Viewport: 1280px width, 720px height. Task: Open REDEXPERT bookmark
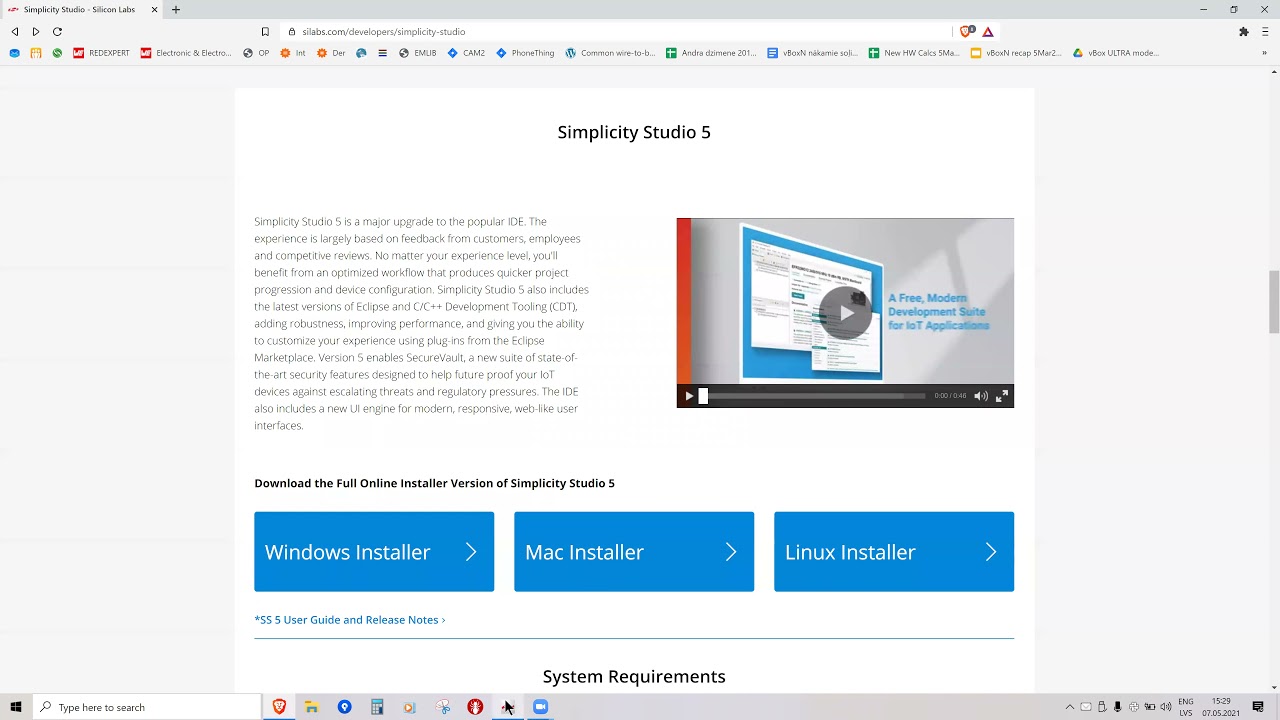[101, 53]
